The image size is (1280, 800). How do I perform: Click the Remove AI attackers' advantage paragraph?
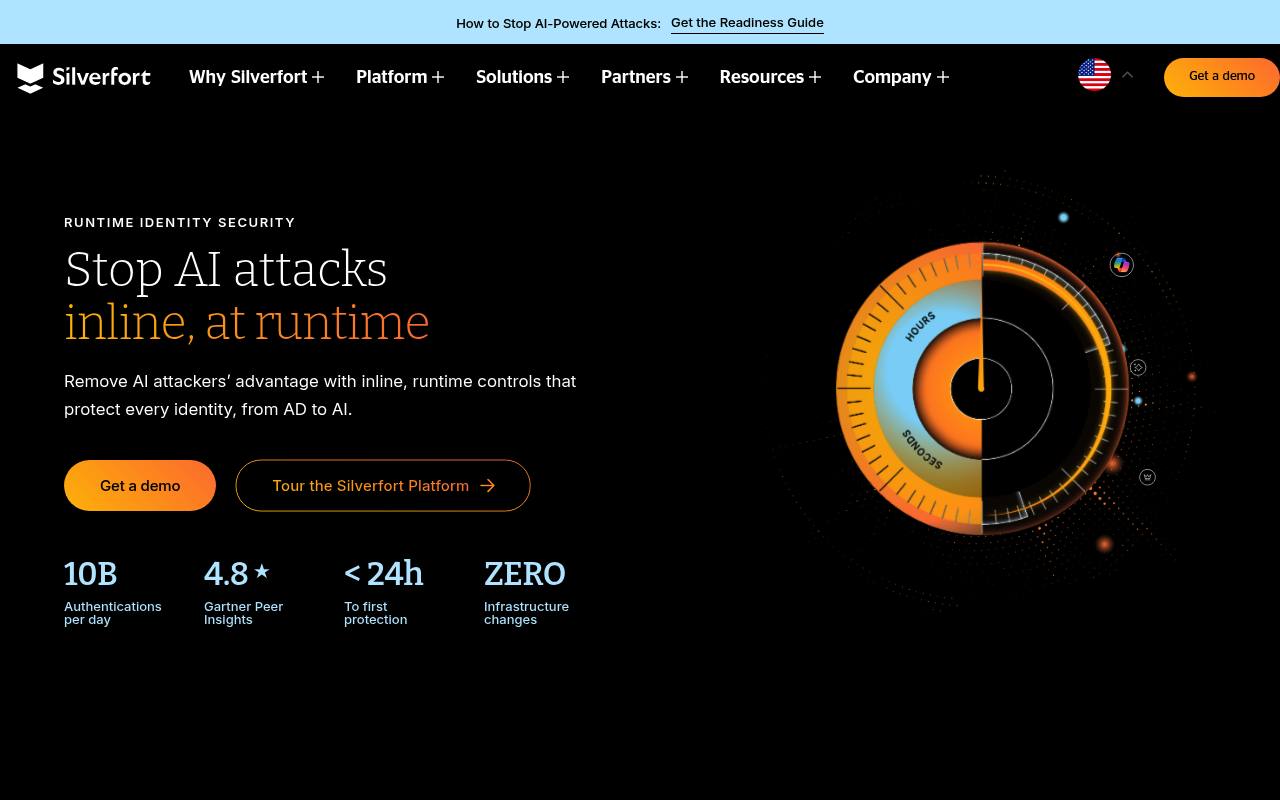(320, 395)
